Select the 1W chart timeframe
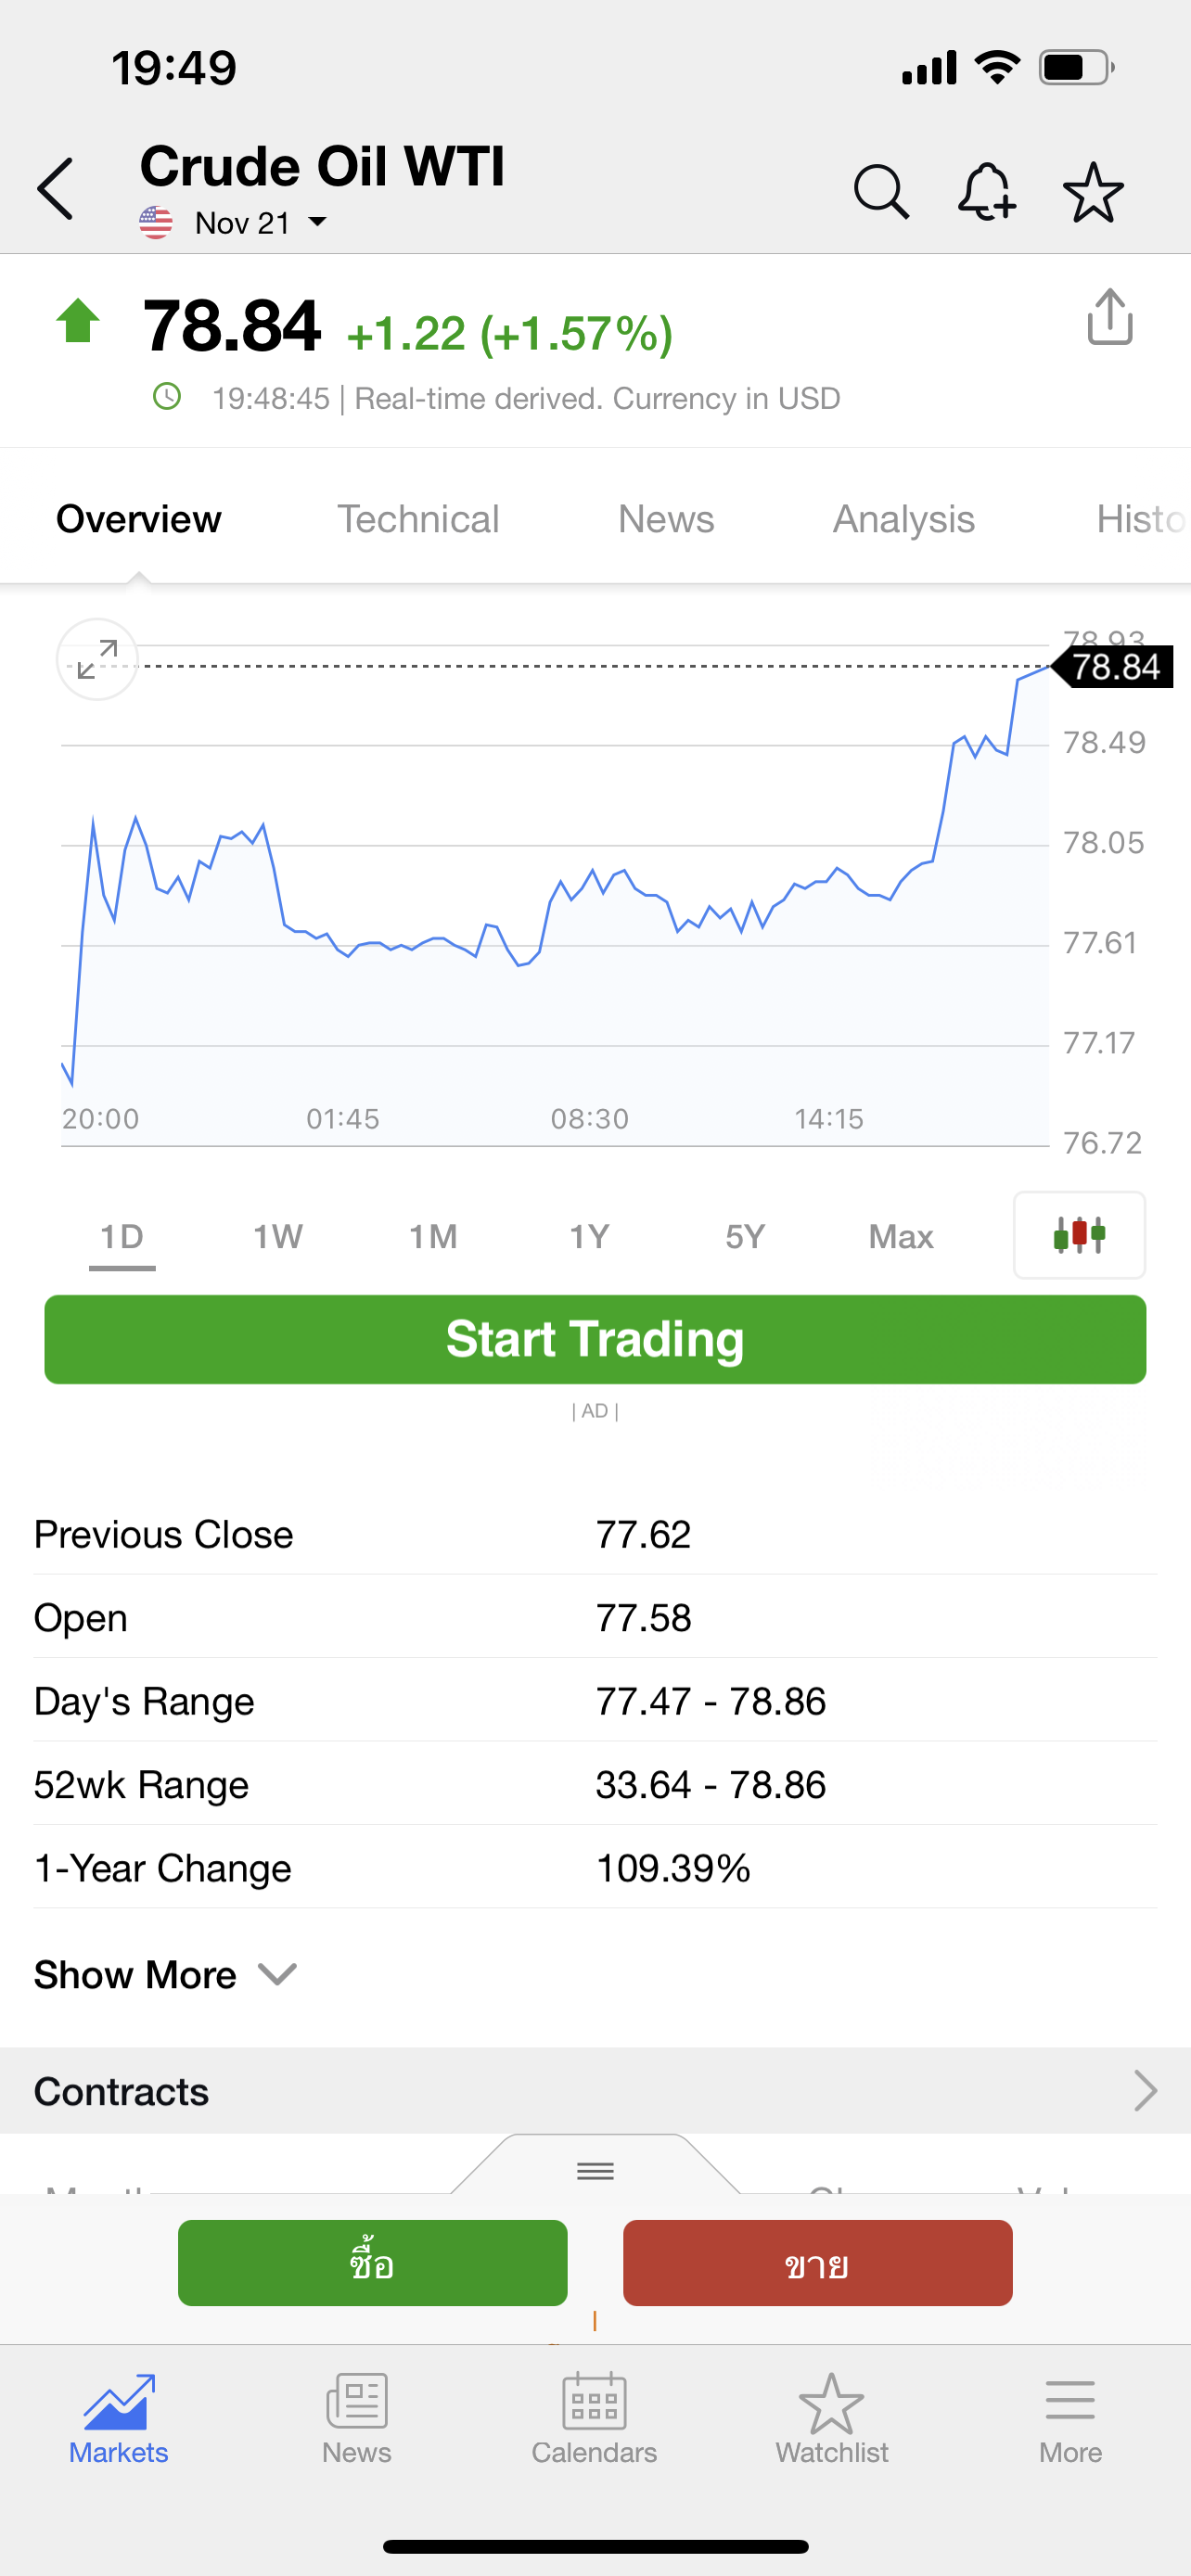The width and height of the screenshot is (1191, 2576). coord(278,1237)
